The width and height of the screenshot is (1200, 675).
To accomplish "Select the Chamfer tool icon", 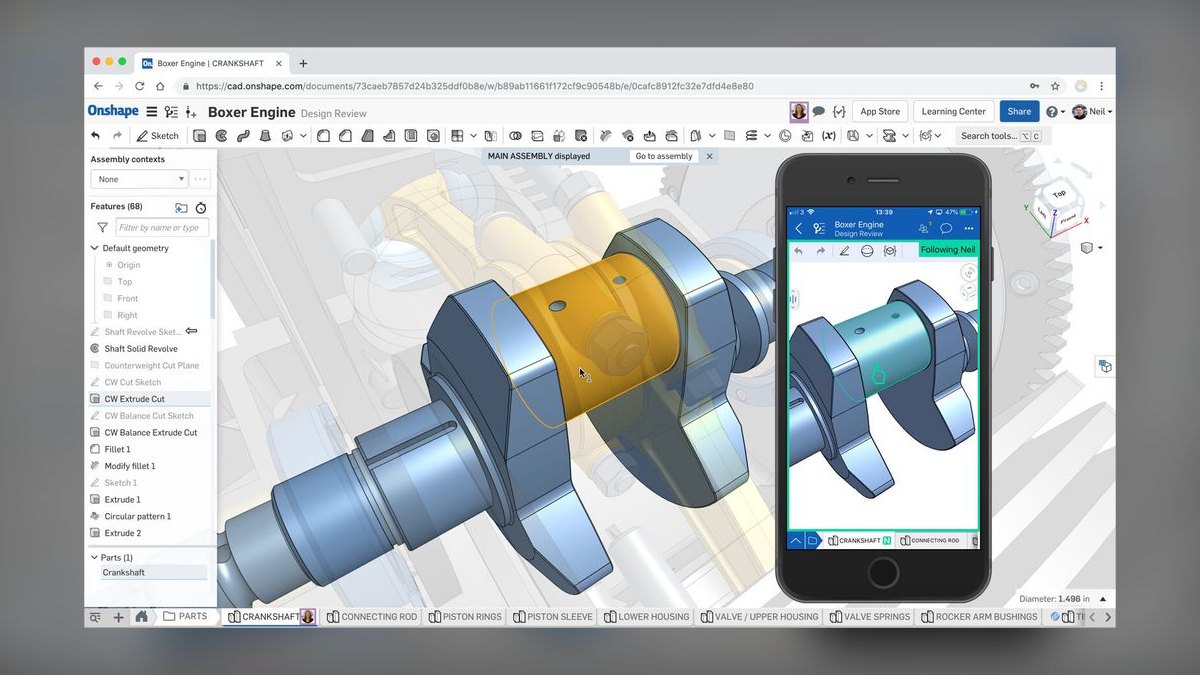I will pos(345,136).
